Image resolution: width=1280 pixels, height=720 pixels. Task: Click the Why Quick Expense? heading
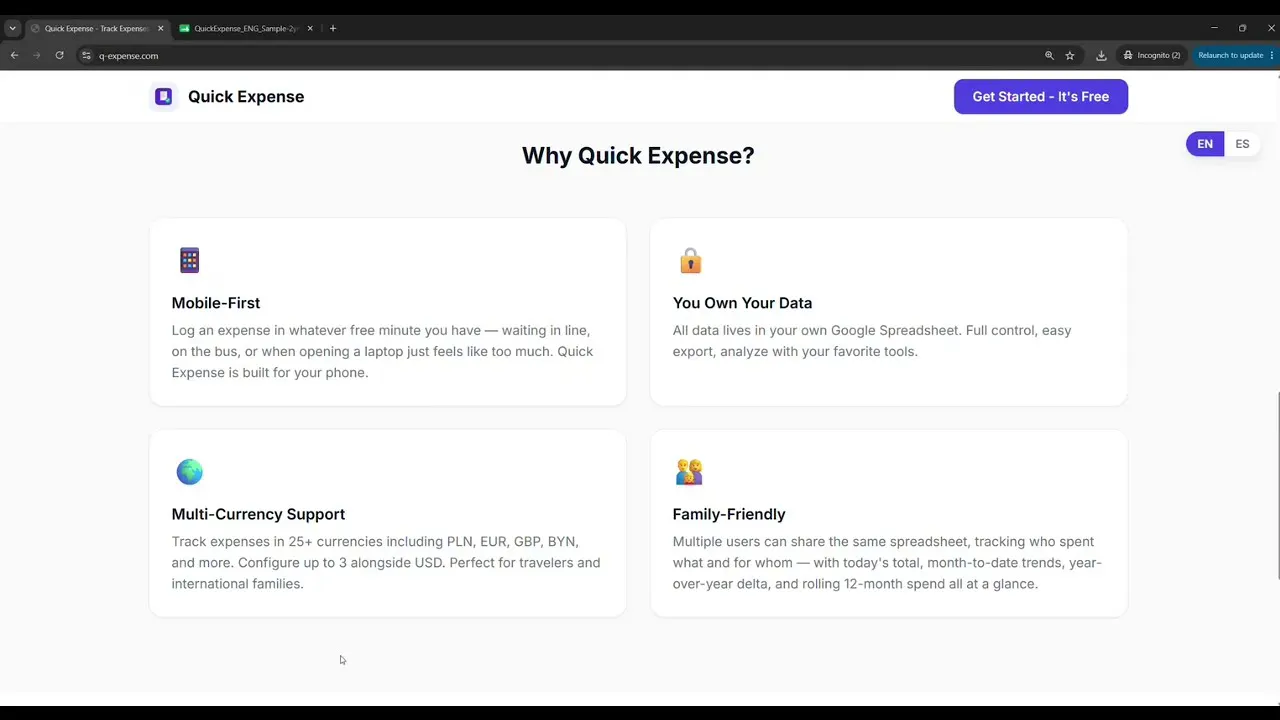pyautogui.click(x=638, y=155)
